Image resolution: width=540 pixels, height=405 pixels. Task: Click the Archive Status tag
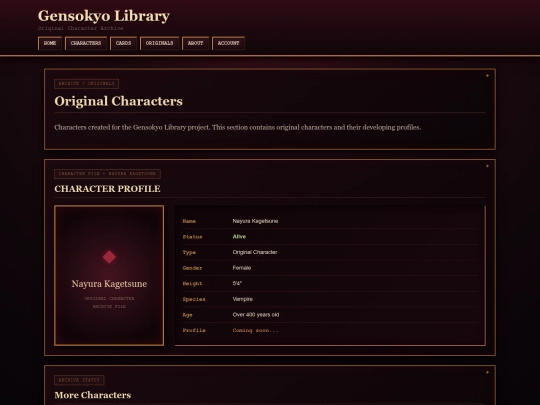[79, 380]
